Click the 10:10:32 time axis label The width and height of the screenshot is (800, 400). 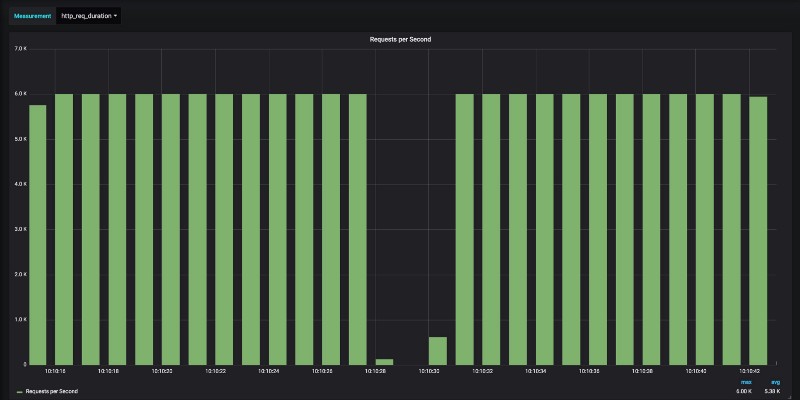[x=482, y=371]
